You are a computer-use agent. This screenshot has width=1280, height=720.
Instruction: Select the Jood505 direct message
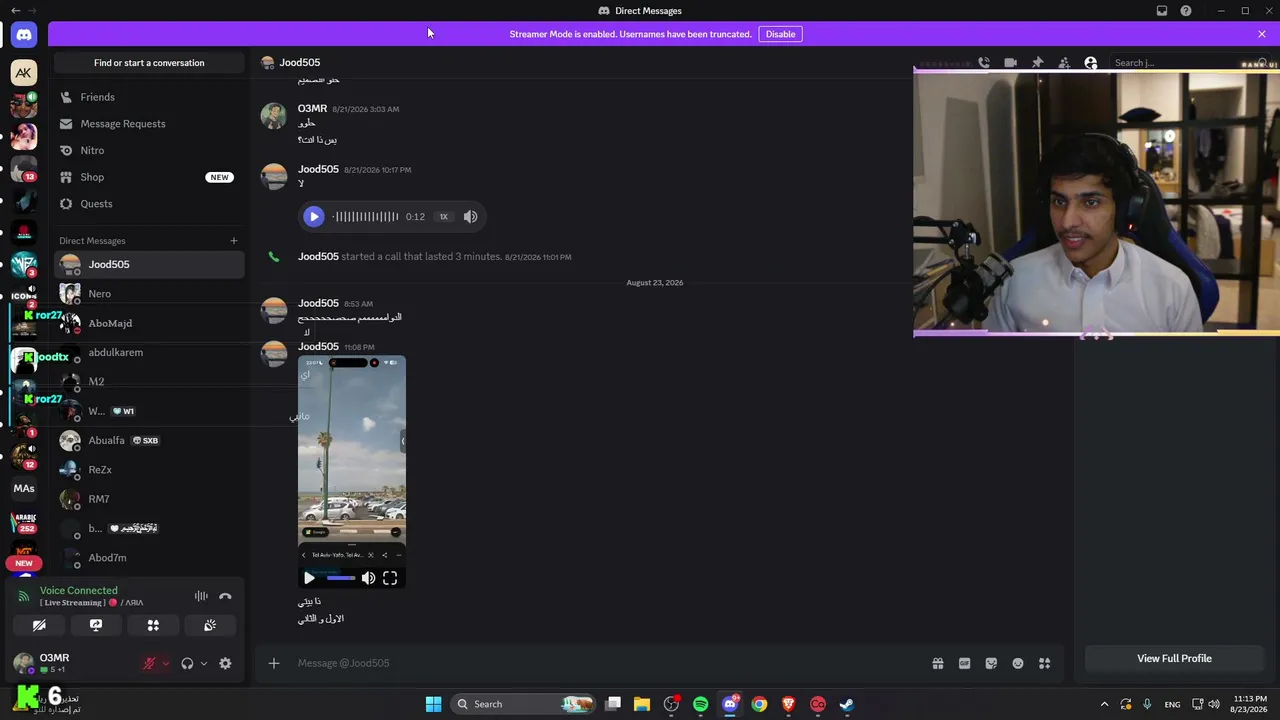[149, 265]
